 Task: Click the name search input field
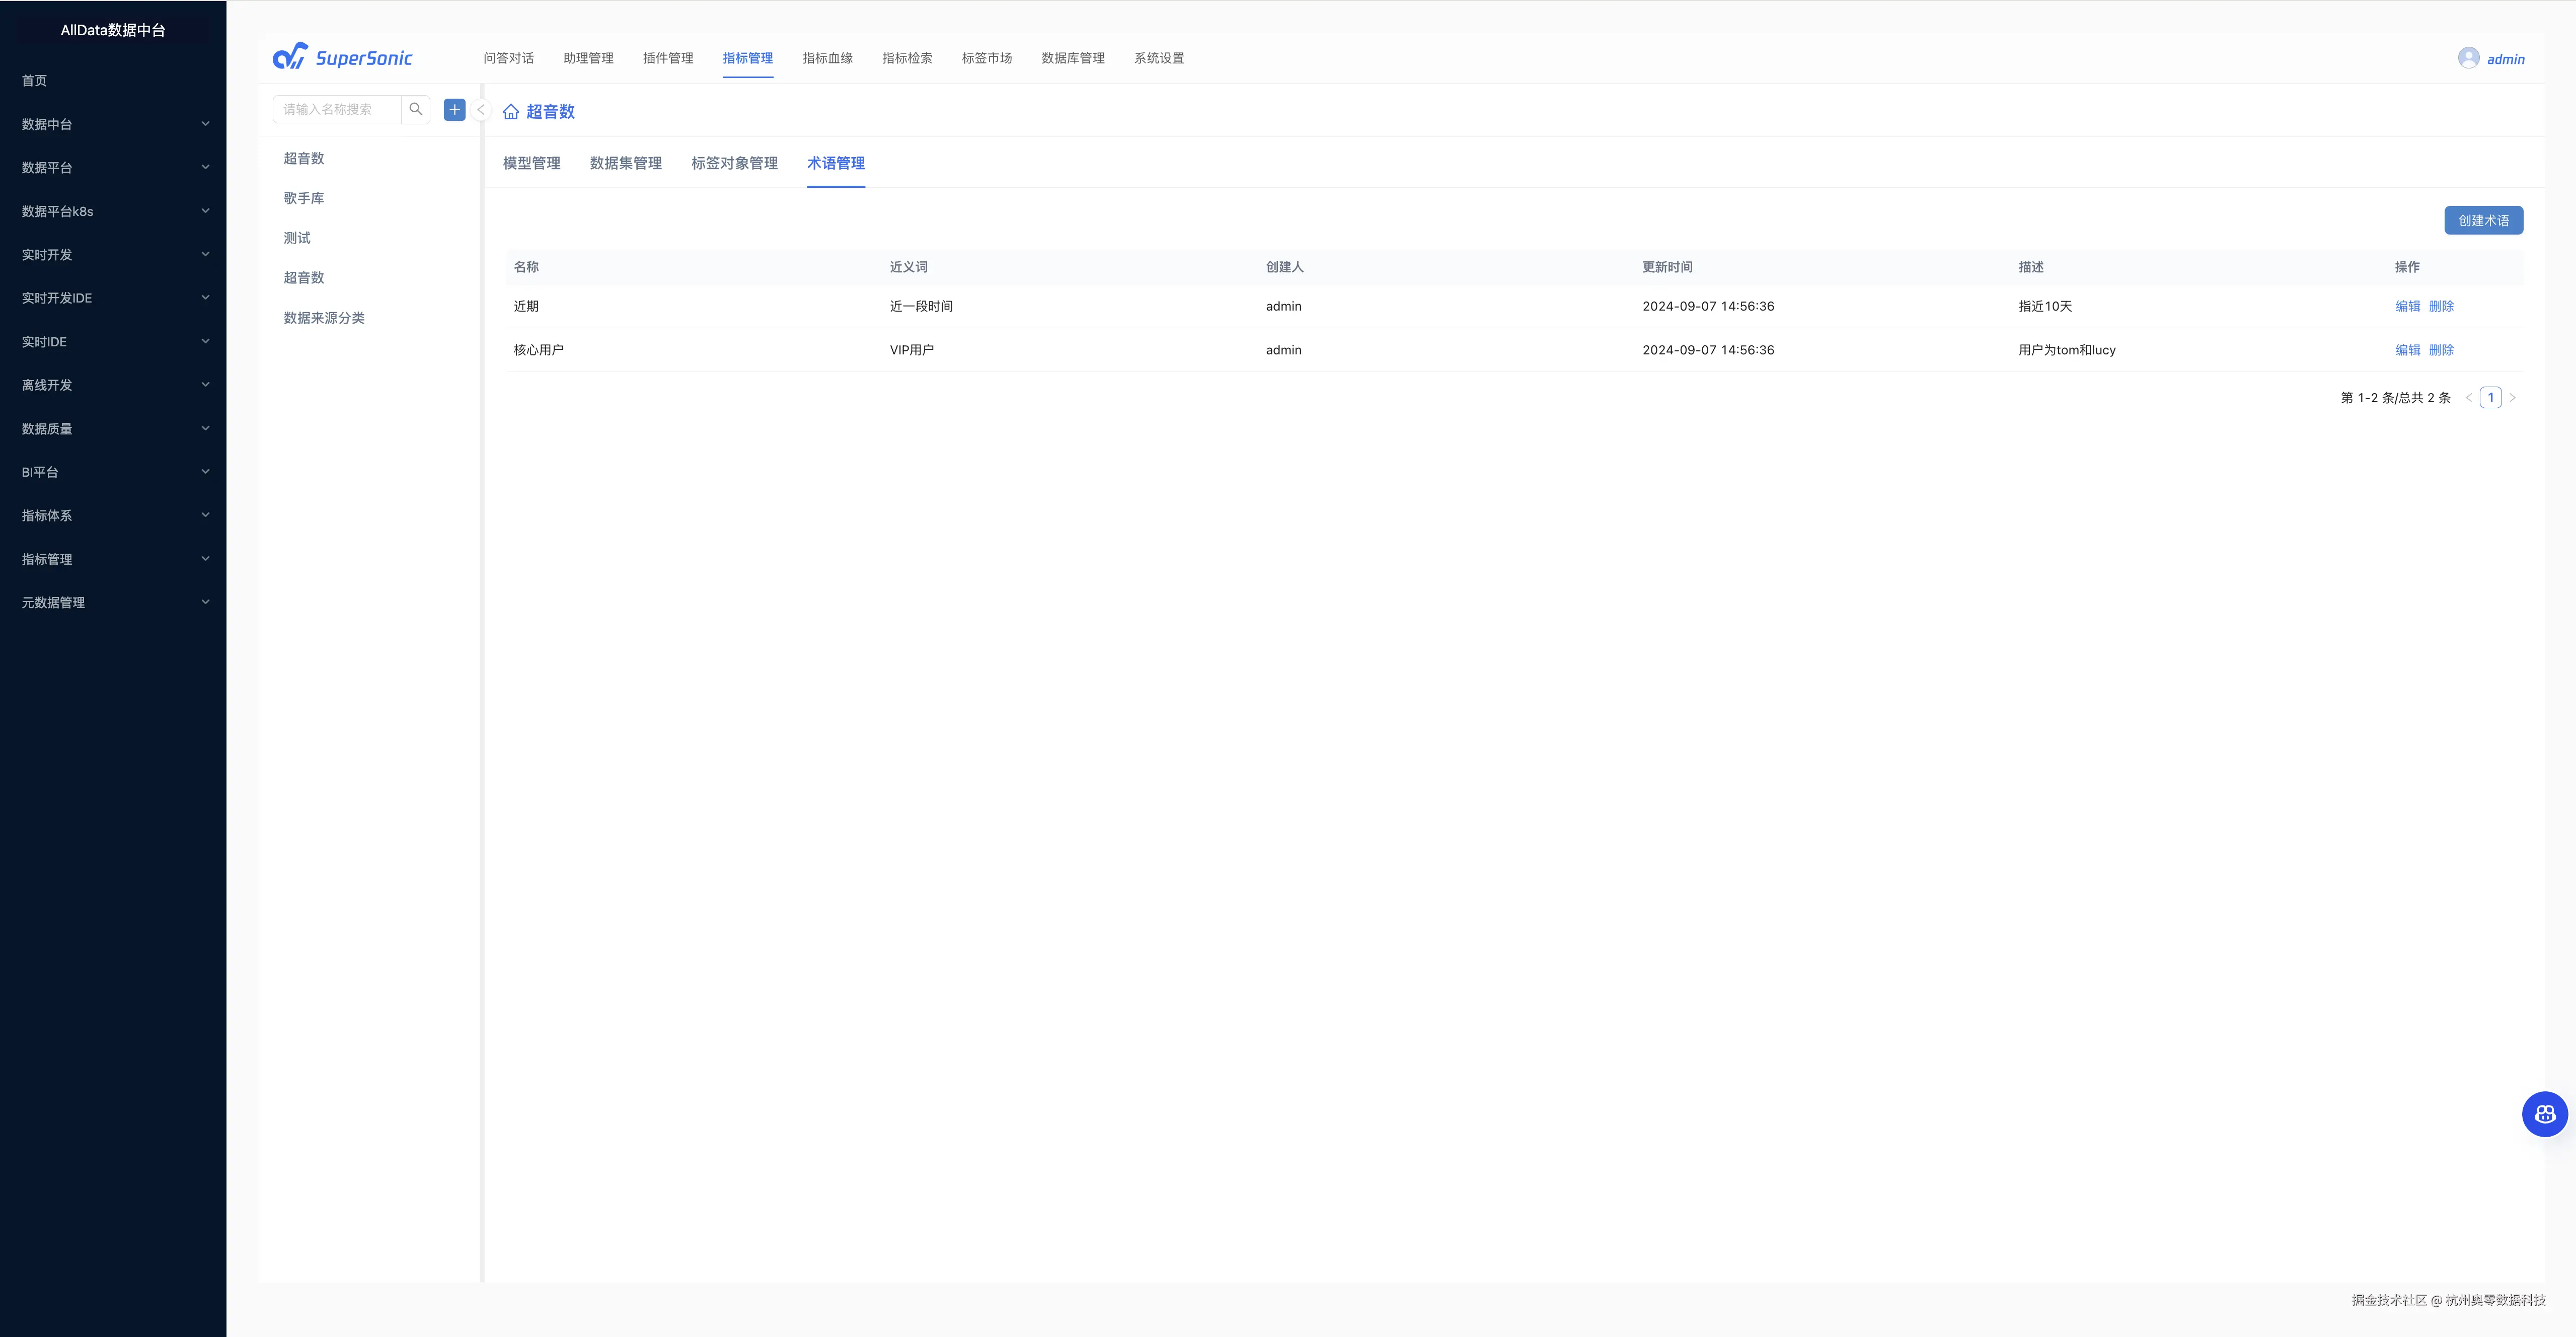click(x=337, y=109)
